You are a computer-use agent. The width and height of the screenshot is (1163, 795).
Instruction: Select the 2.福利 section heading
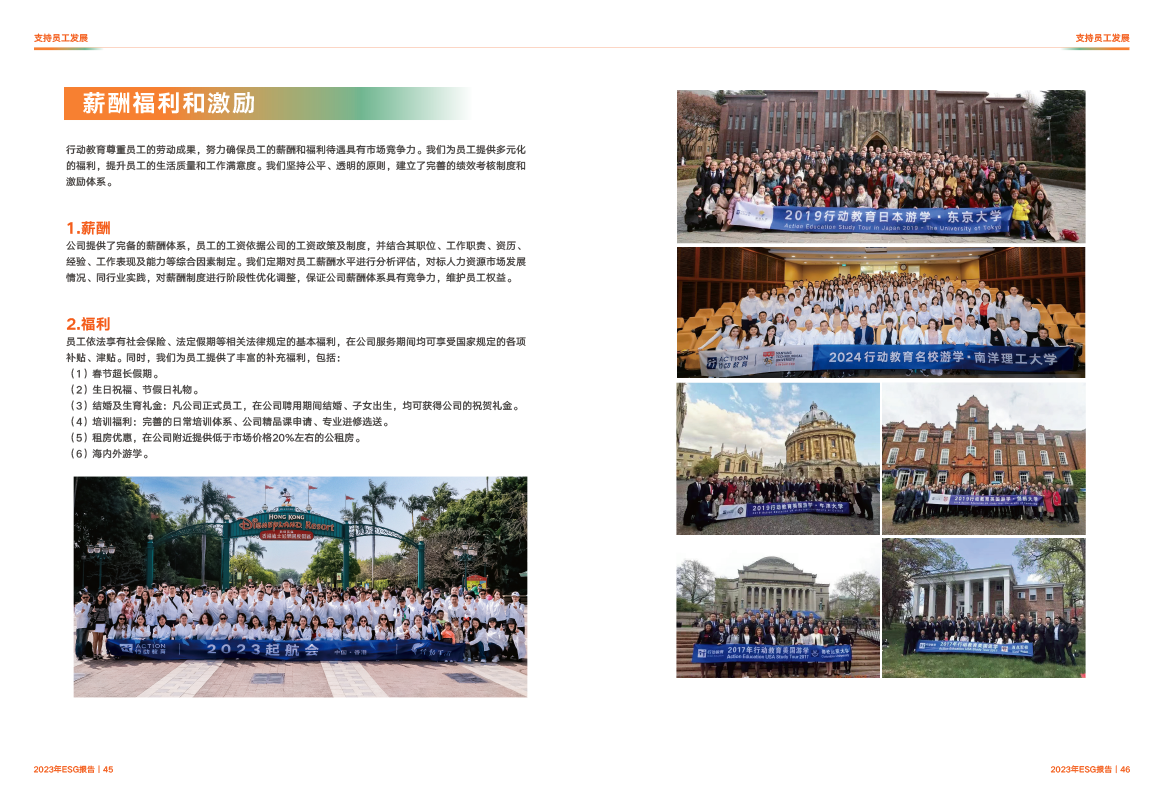(88, 324)
